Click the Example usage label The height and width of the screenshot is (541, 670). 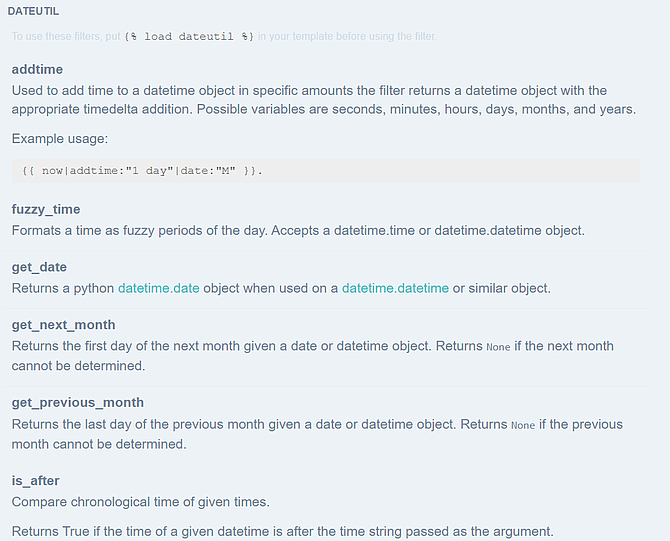pos(60,139)
